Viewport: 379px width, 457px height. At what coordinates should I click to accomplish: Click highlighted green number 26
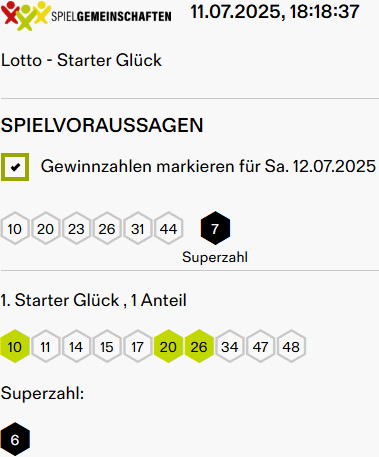click(x=199, y=346)
